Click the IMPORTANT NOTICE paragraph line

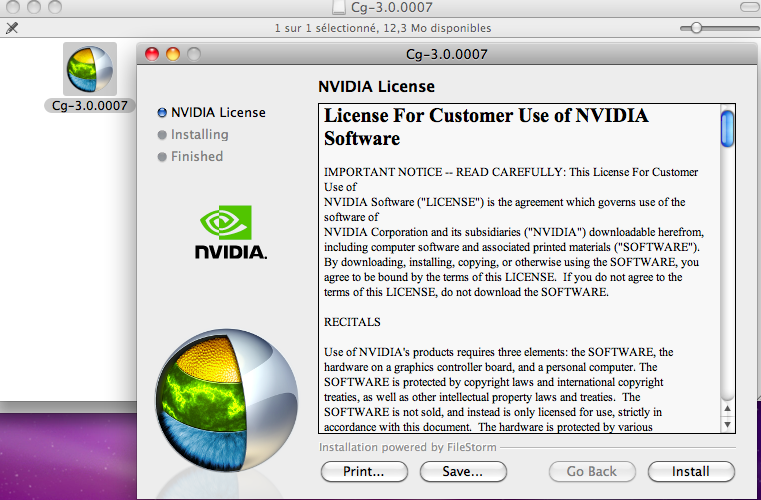[511, 172]
